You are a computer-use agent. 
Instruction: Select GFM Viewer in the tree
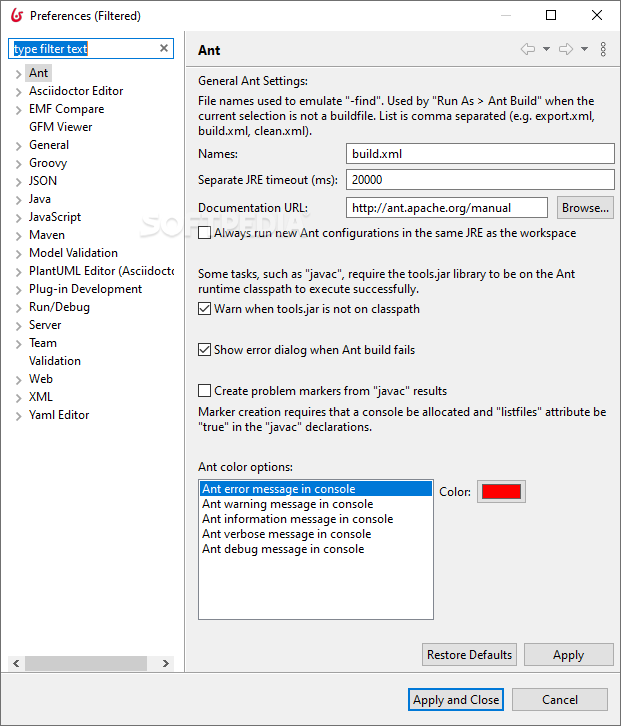[60, 127]
